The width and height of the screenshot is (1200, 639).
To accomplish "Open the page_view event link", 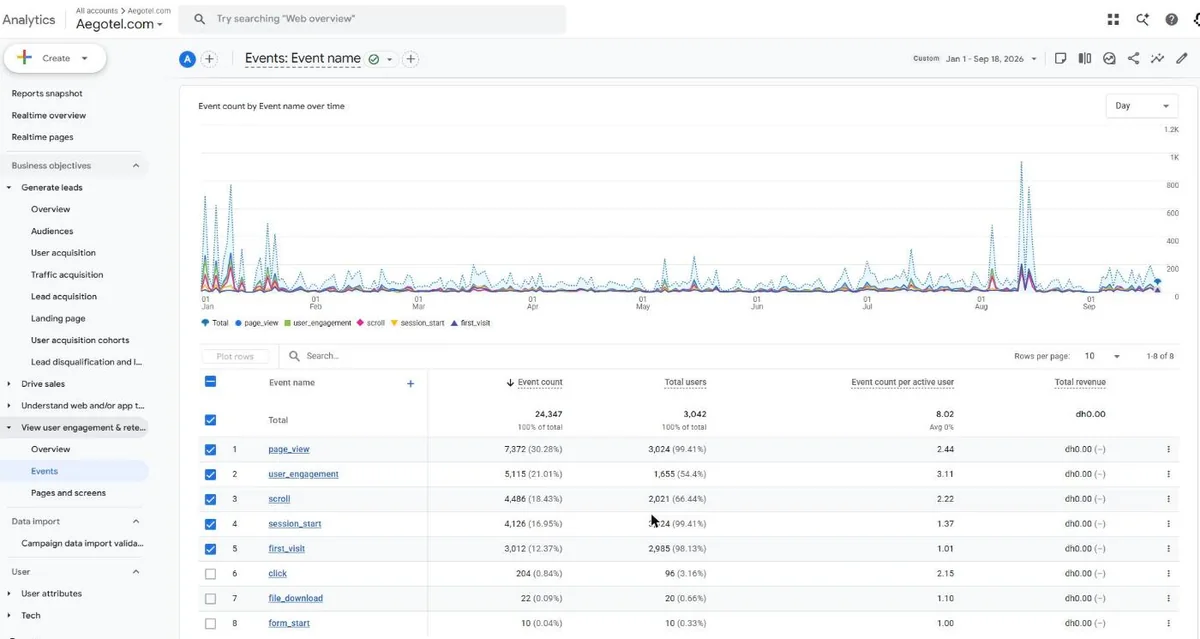I will [289, 449].
